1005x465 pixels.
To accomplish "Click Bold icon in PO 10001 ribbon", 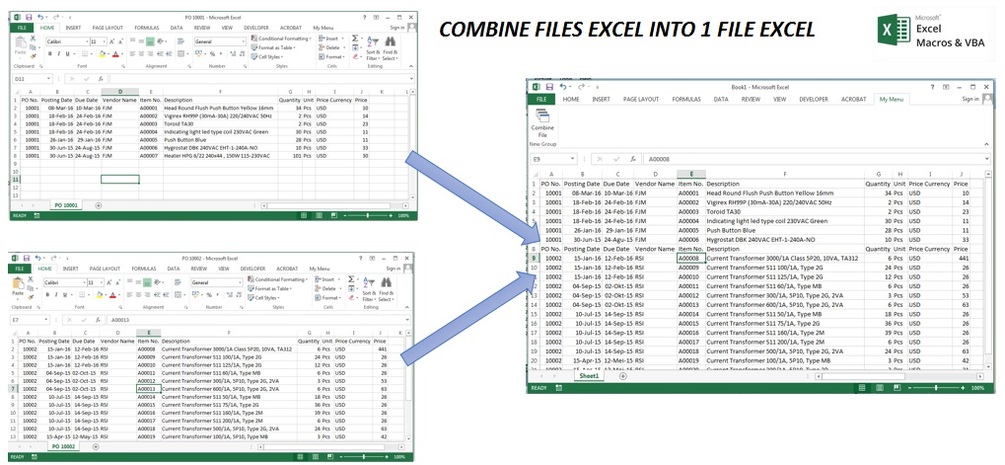I will [x=49, y=54].
